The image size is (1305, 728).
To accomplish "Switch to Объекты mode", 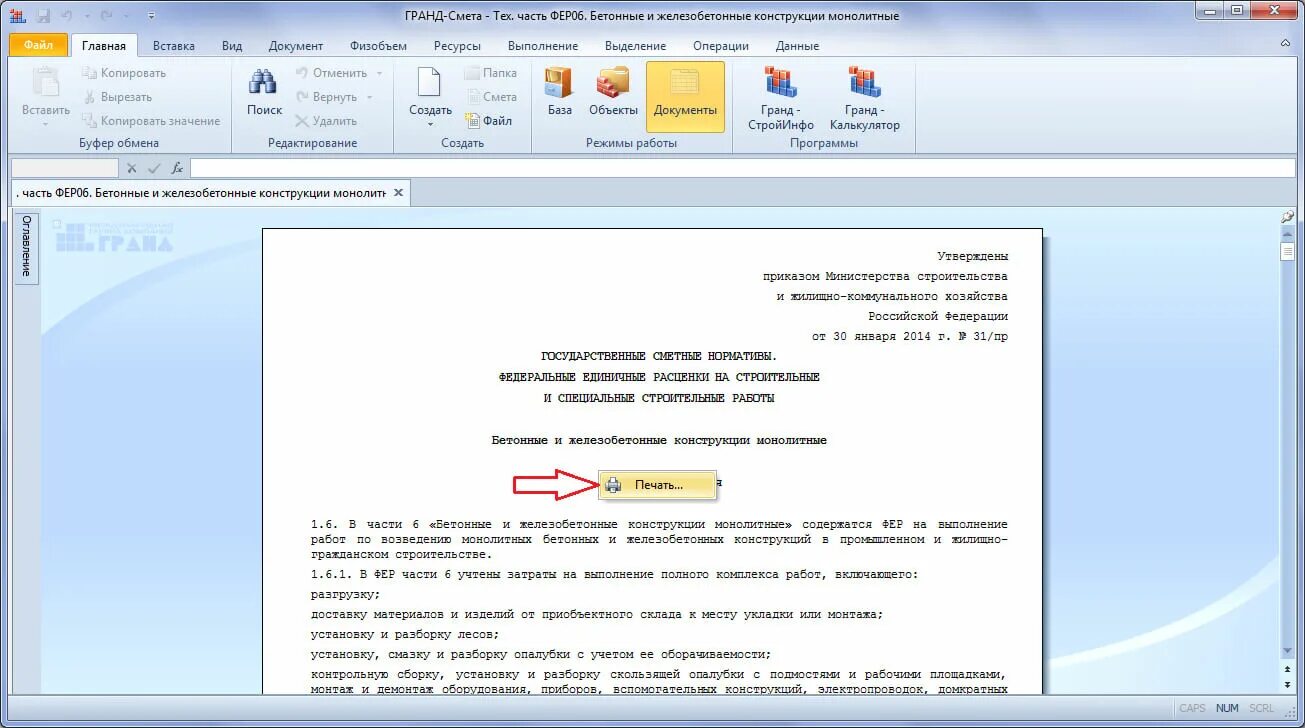I will point(613,92).
